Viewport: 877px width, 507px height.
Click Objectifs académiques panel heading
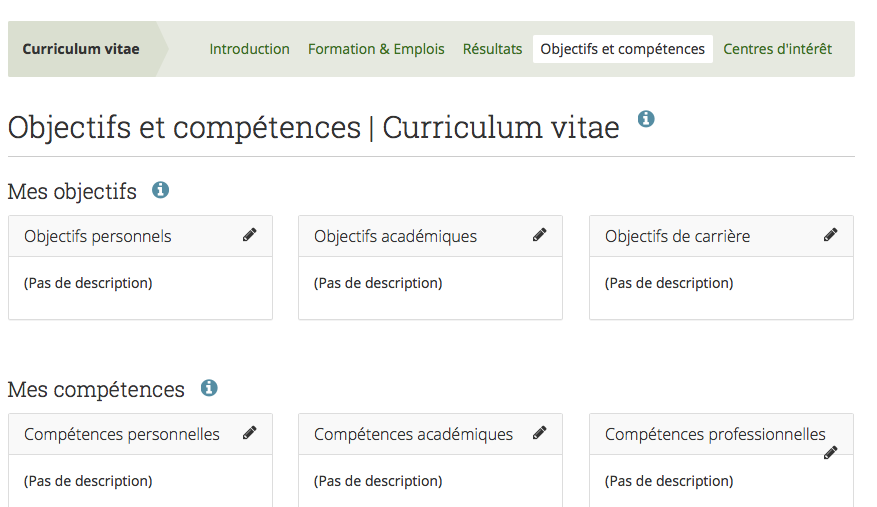(395, 237)
